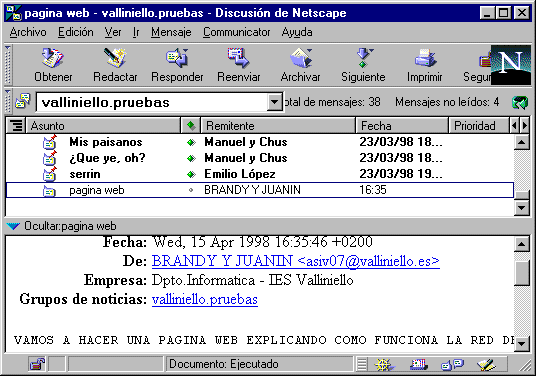This screenshot has width=536, height=376.
Task: Click the message icon for serrin
Action: point(50,174)
